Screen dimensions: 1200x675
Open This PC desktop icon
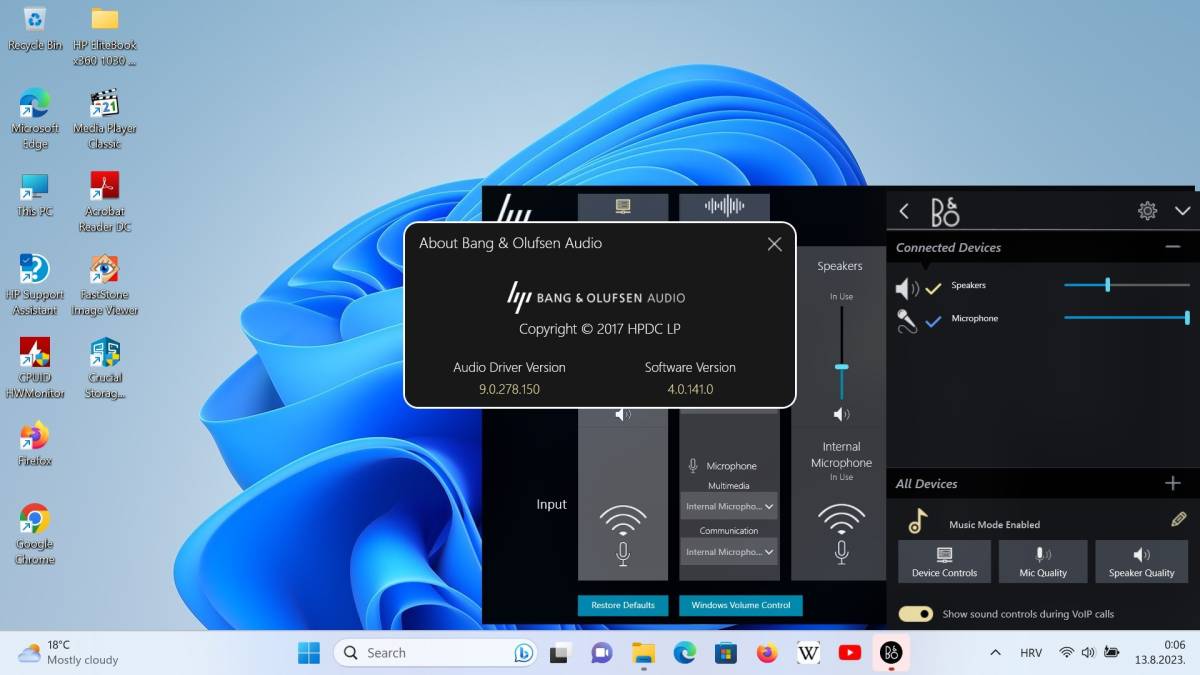35,195
